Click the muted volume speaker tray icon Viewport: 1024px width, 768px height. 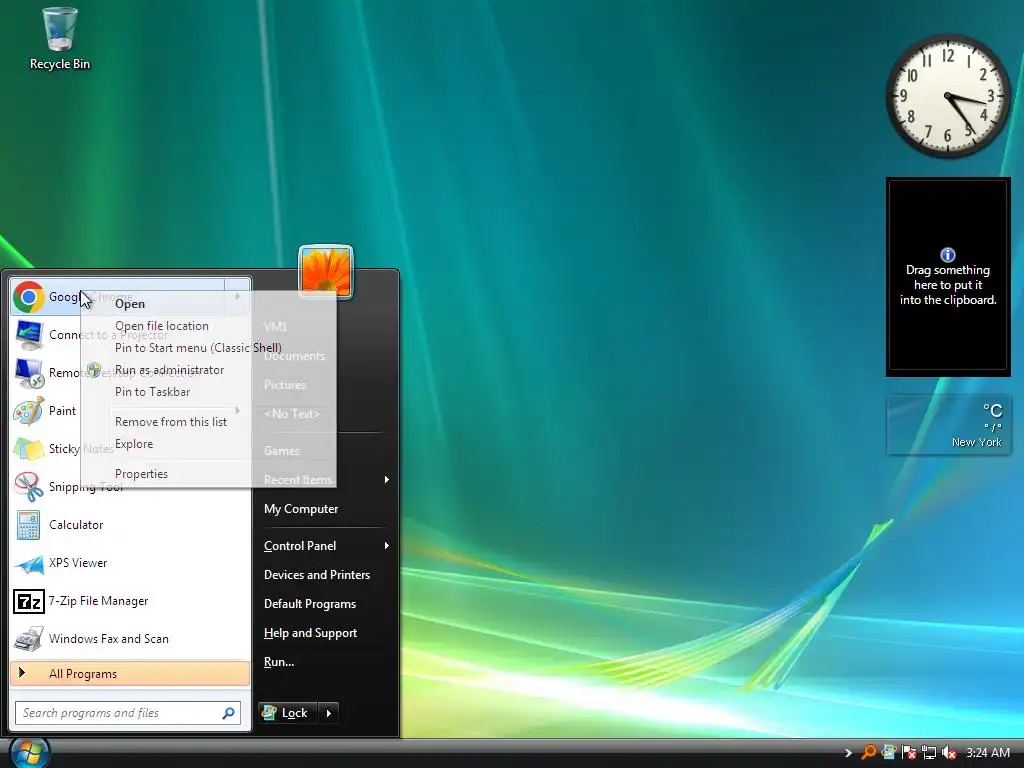tap(949, 752)
